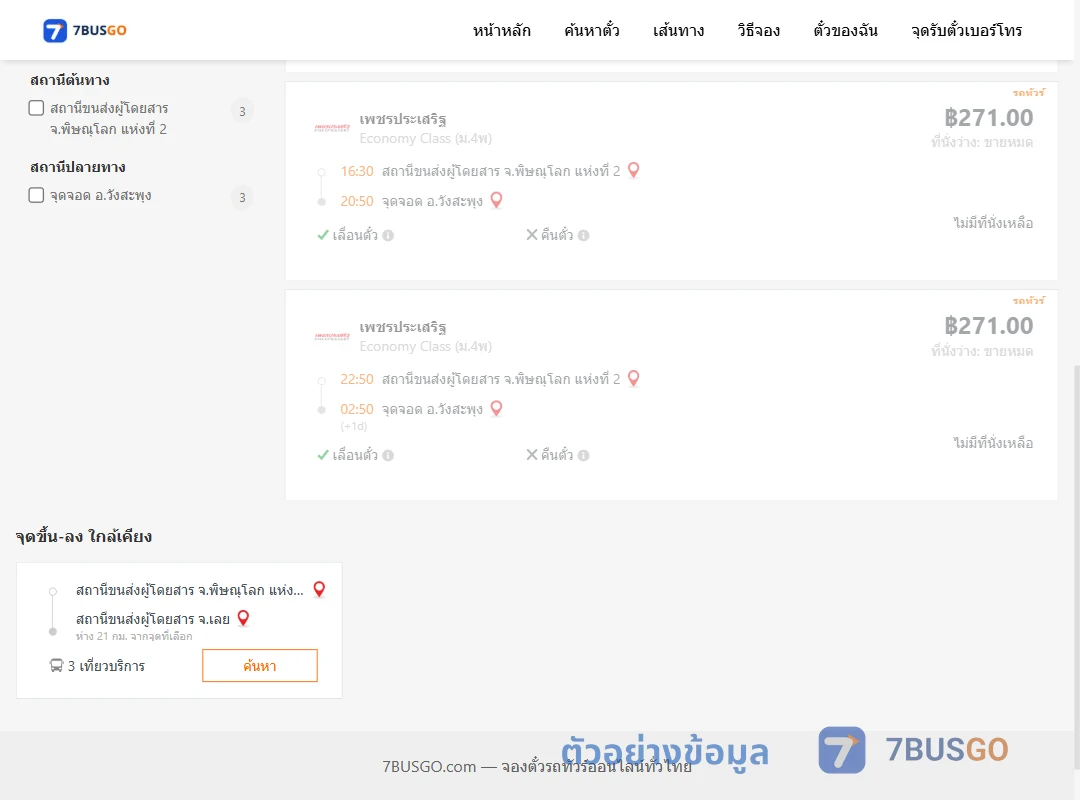Screen dimensions: 1080x800
Task: Click สถานีขนส่งผู้โดยสาร จ.เลย station name
Action: click(x=153, y=619)
